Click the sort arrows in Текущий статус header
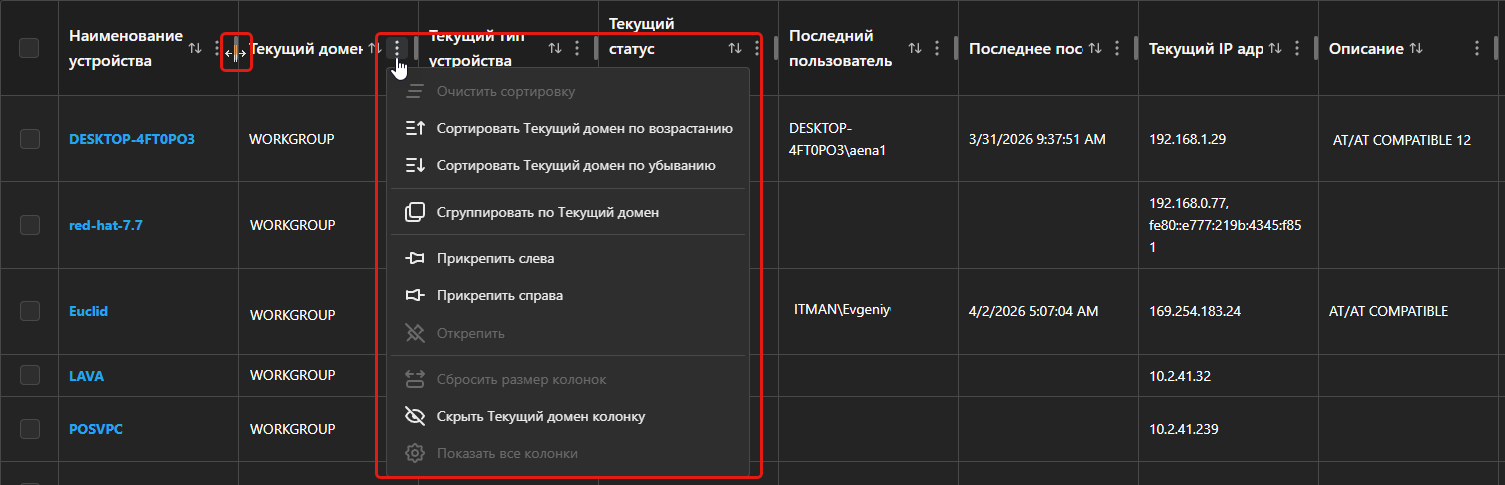The width and height of the screenshot is (1505, 485). pyautogui.click(x=735, y=48)
